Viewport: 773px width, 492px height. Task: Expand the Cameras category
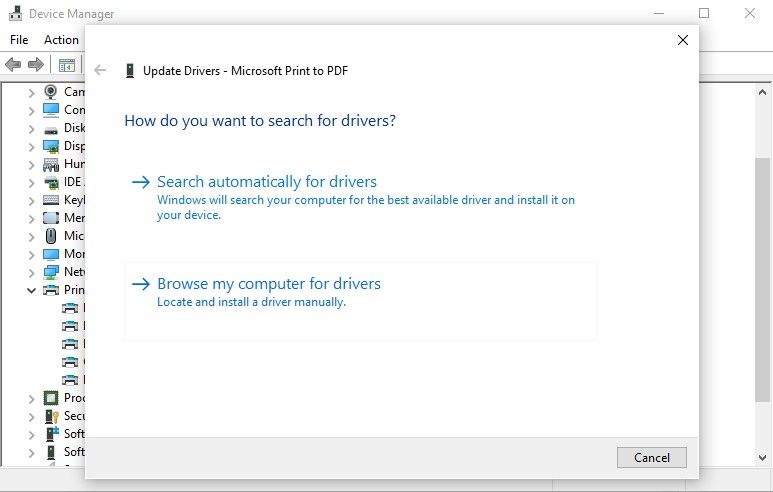(32, 92)
